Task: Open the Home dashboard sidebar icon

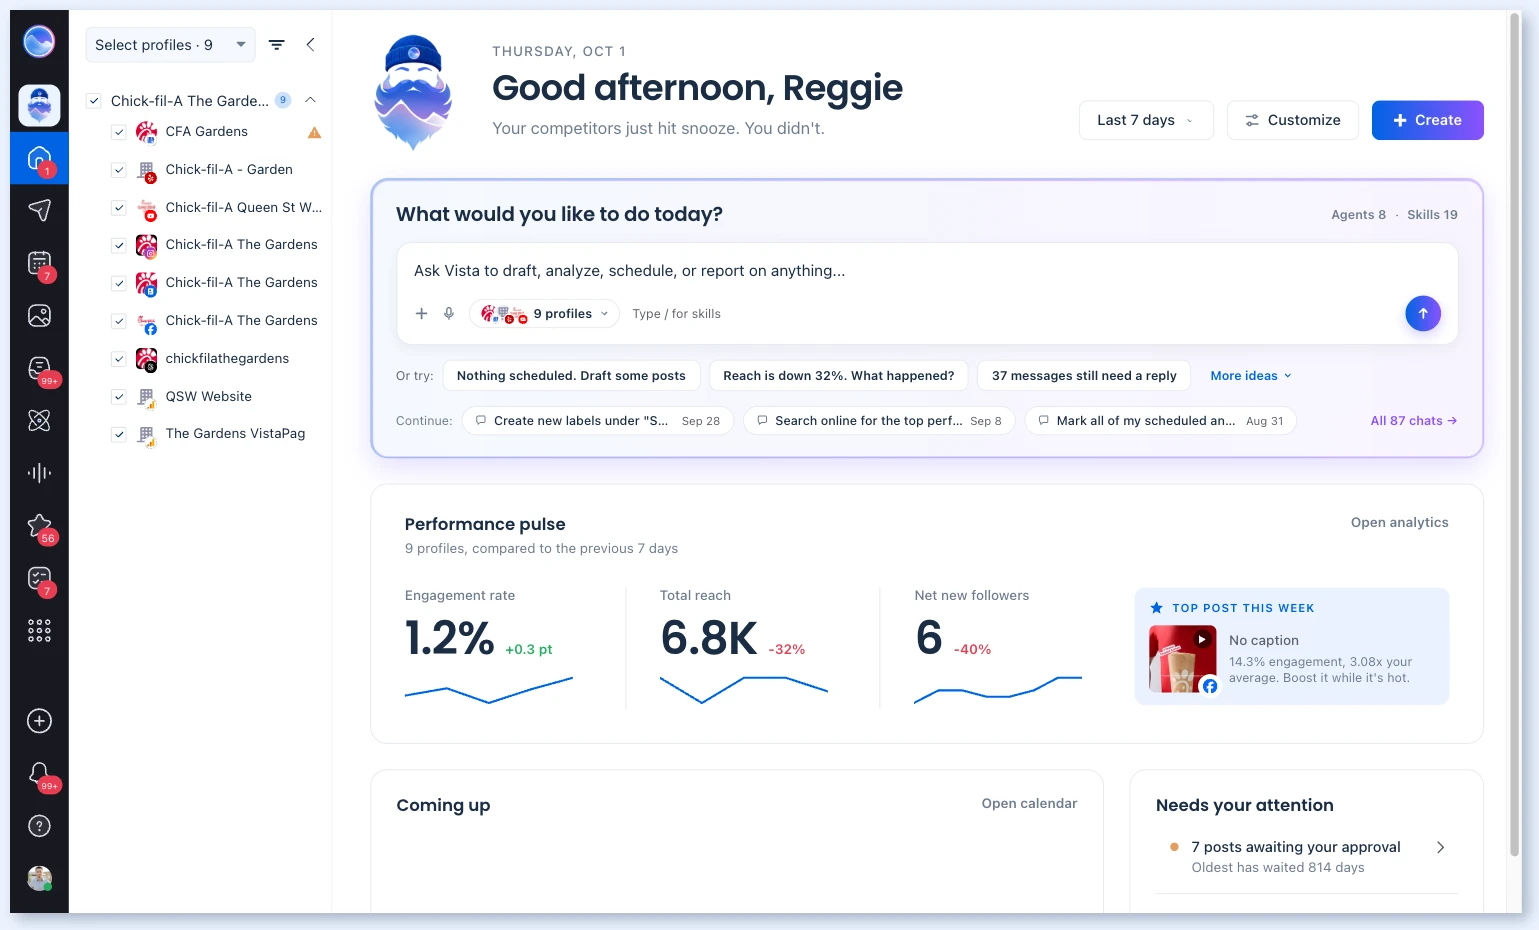Action: point(39,158)
